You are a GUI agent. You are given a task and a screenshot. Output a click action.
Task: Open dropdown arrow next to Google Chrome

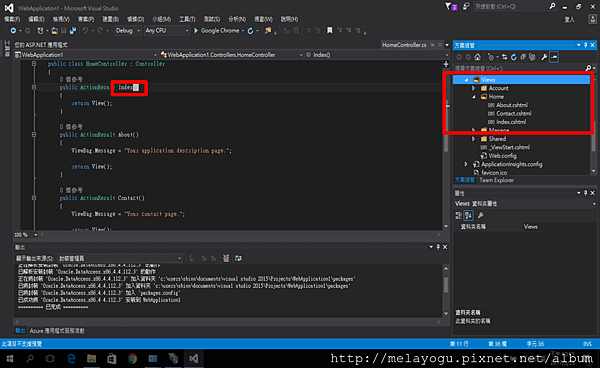243,31
